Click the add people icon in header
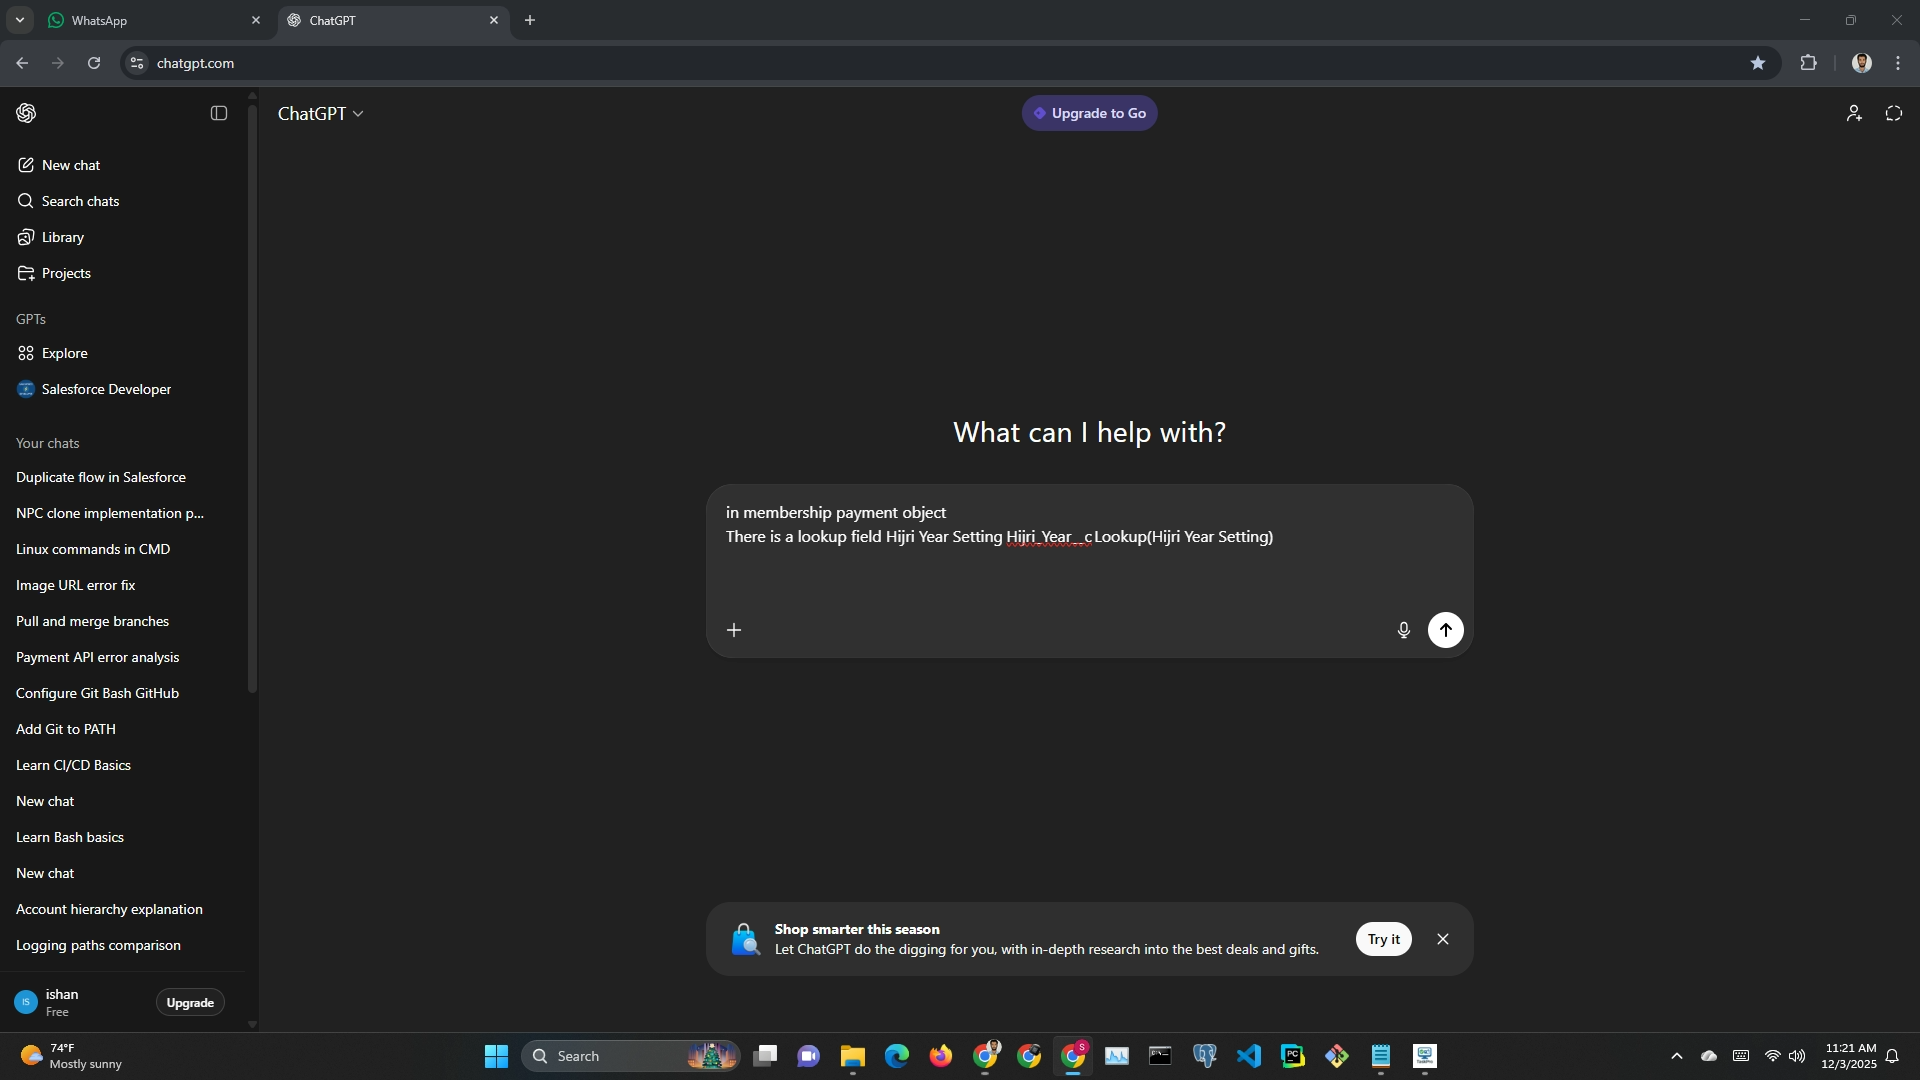 click(1853, 113)
